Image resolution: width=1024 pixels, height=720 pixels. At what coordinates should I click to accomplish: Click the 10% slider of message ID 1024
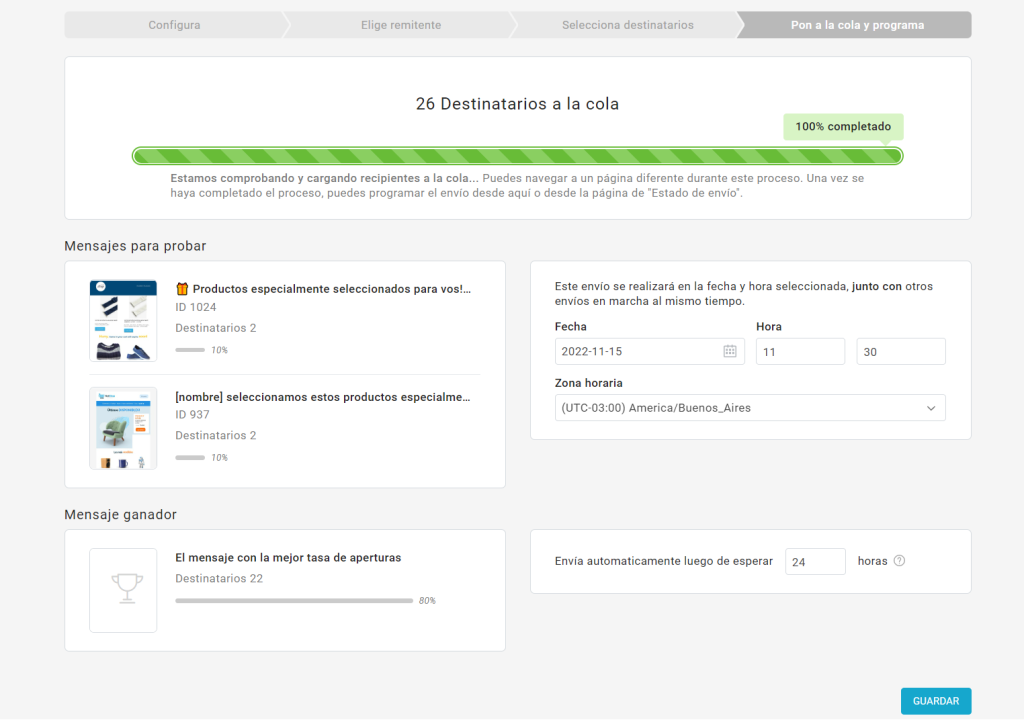coord(189,350)
